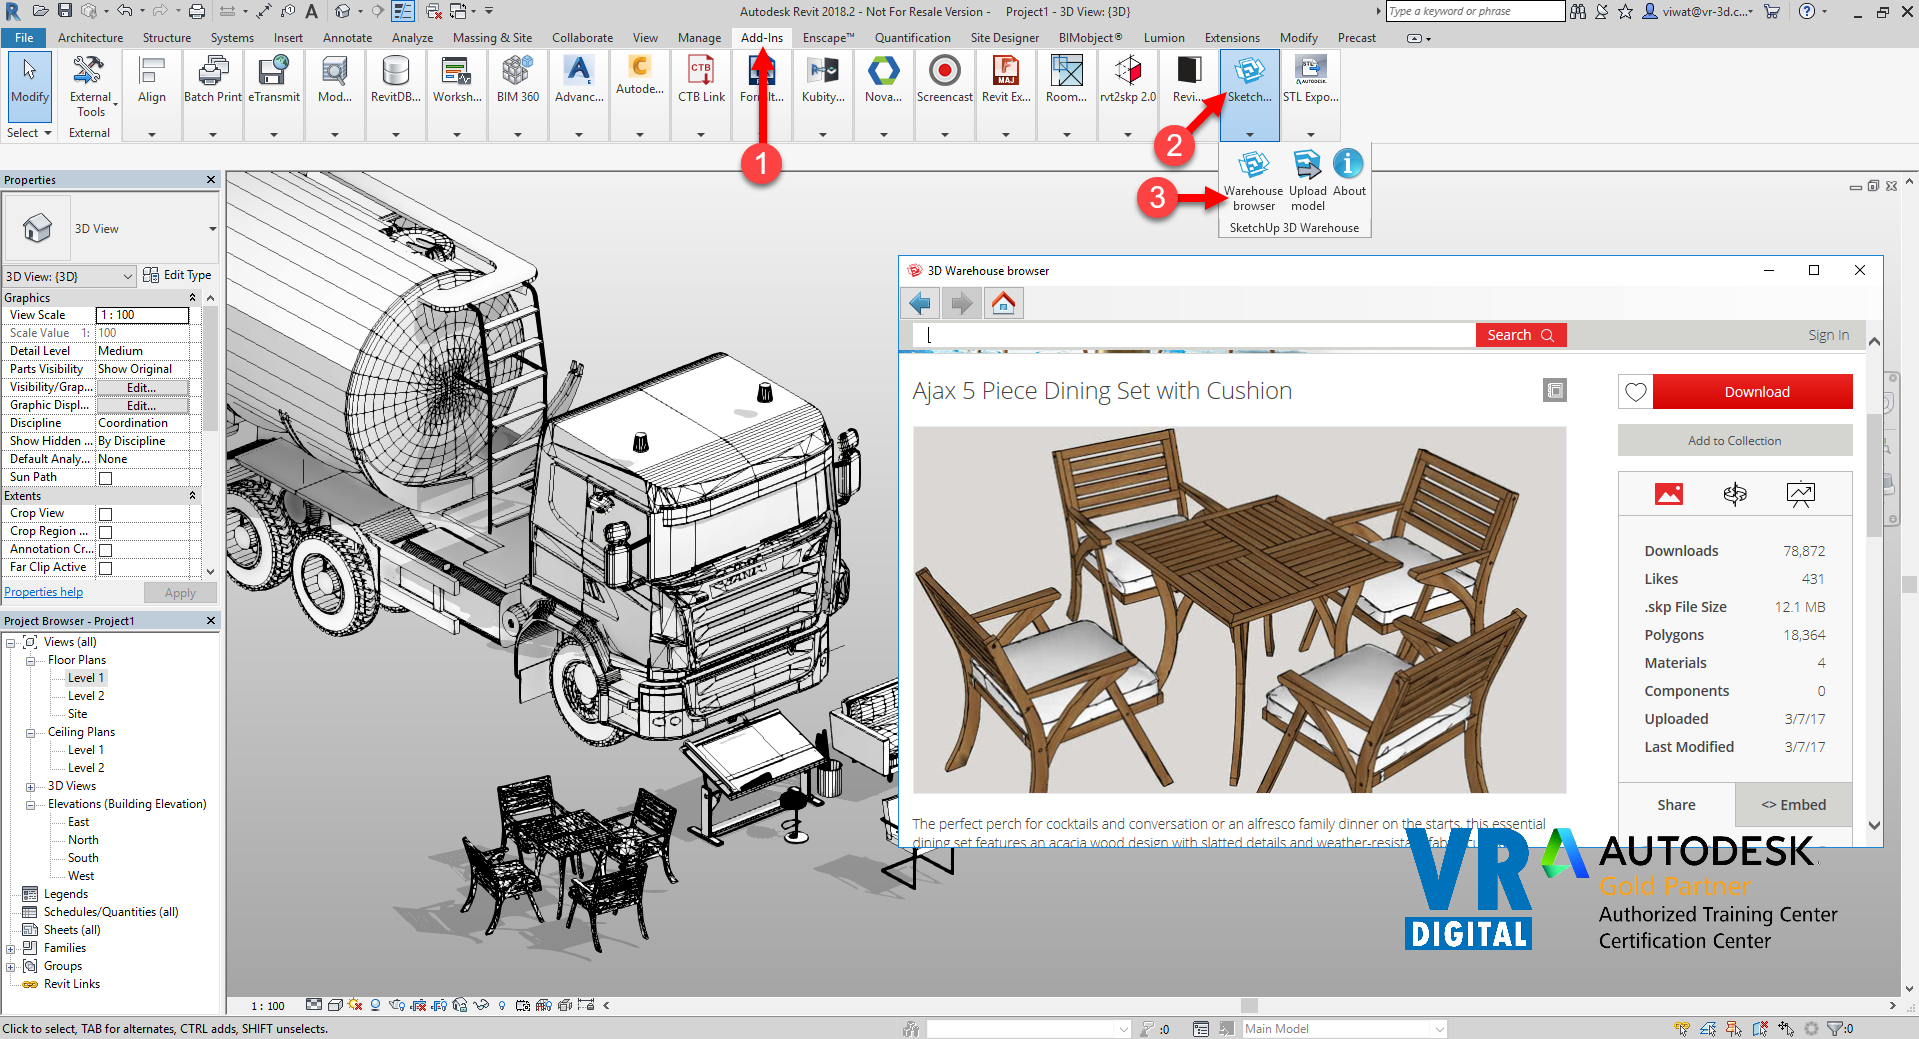Open the RevitDB... add-in
The image size is (1919, 1039).
tap(395, 80)
